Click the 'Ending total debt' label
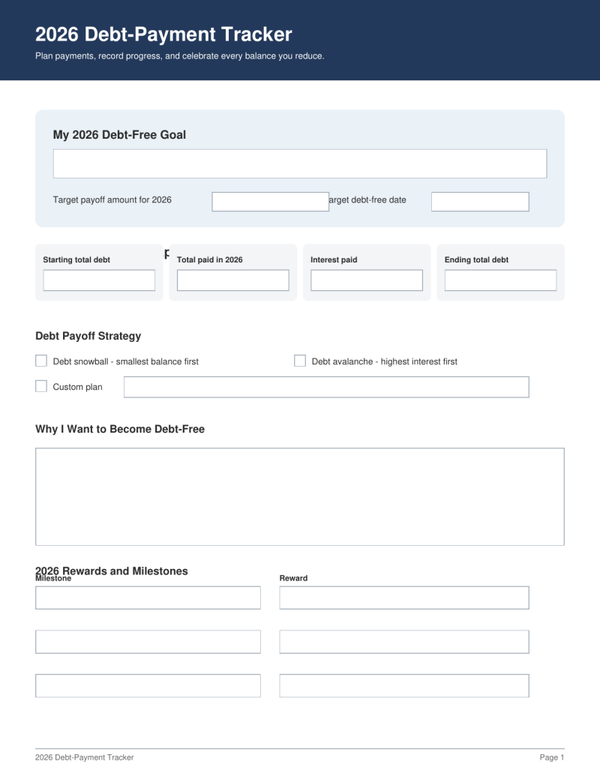Screen dimensions: 600x776 tap(476, 260)
